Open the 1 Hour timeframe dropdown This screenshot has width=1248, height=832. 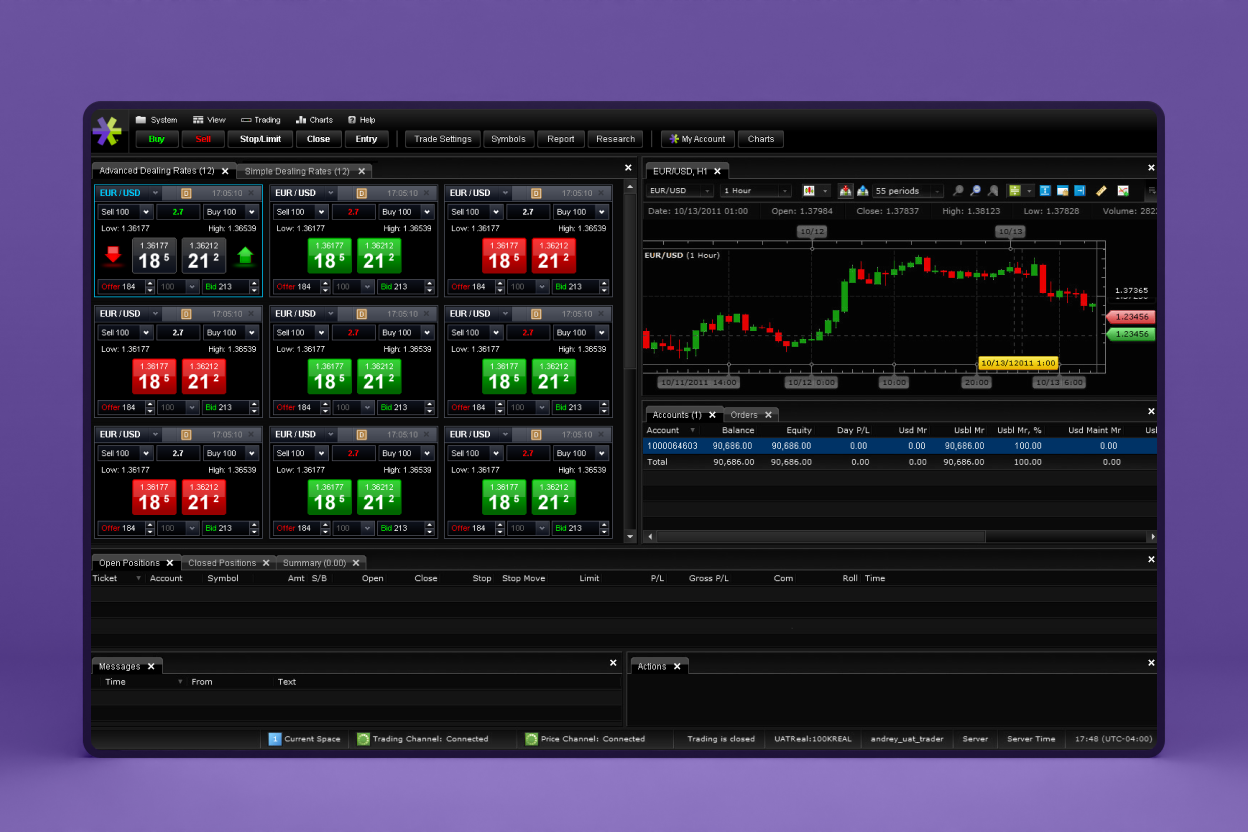click(755, 191)
